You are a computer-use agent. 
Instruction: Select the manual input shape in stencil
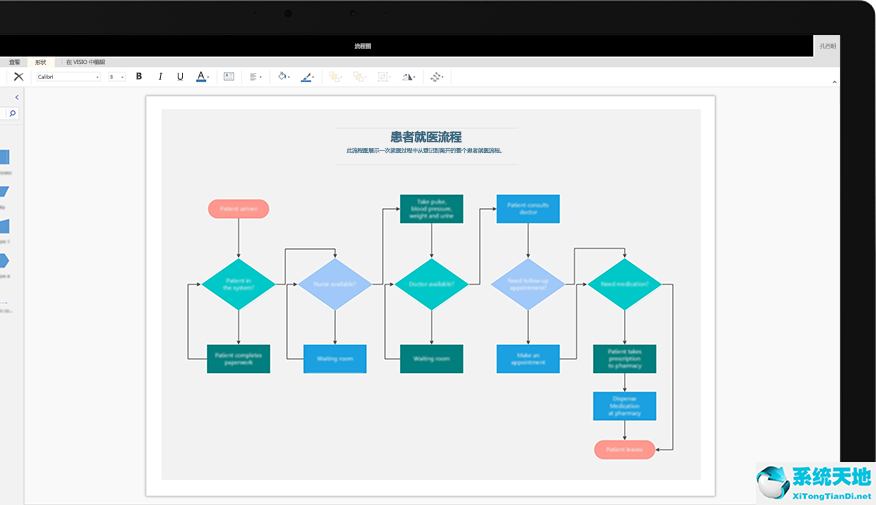click(x=3, y=226)
